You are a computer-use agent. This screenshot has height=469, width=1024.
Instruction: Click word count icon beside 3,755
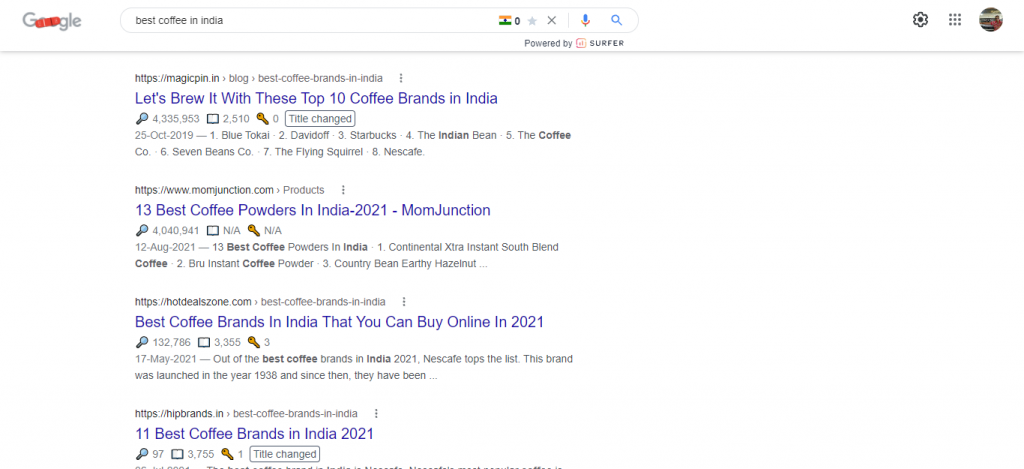pos(177,454)
